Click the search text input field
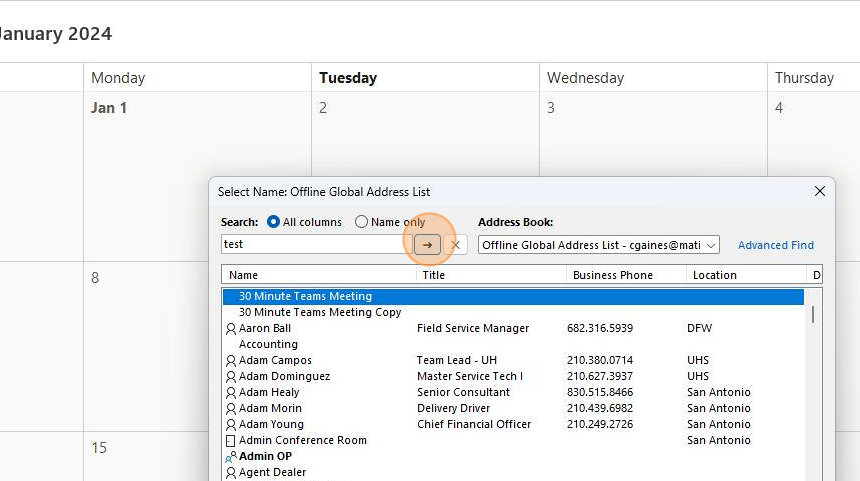Screen dimensions: 860x481 (x=312, y=244)
